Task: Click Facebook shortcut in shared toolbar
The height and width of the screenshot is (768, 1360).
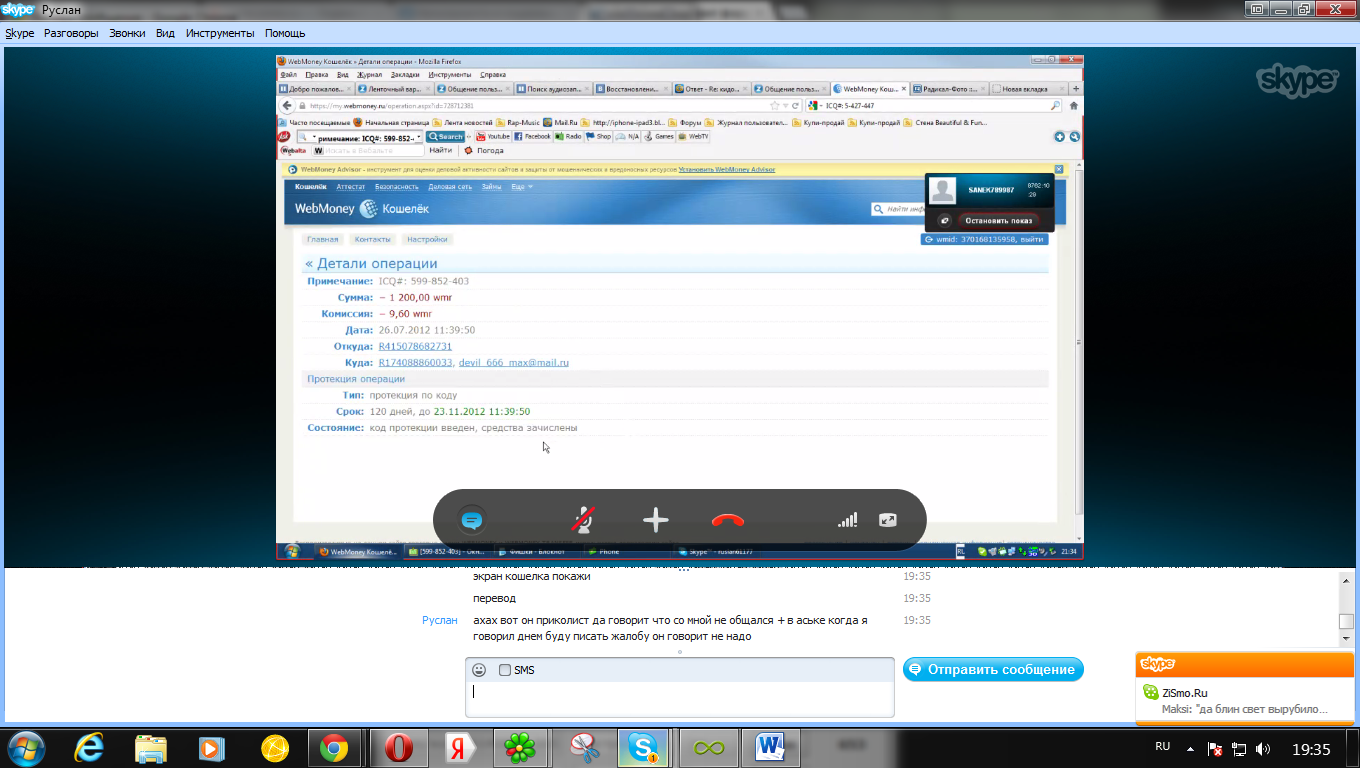Action: [x=533, y=136]
